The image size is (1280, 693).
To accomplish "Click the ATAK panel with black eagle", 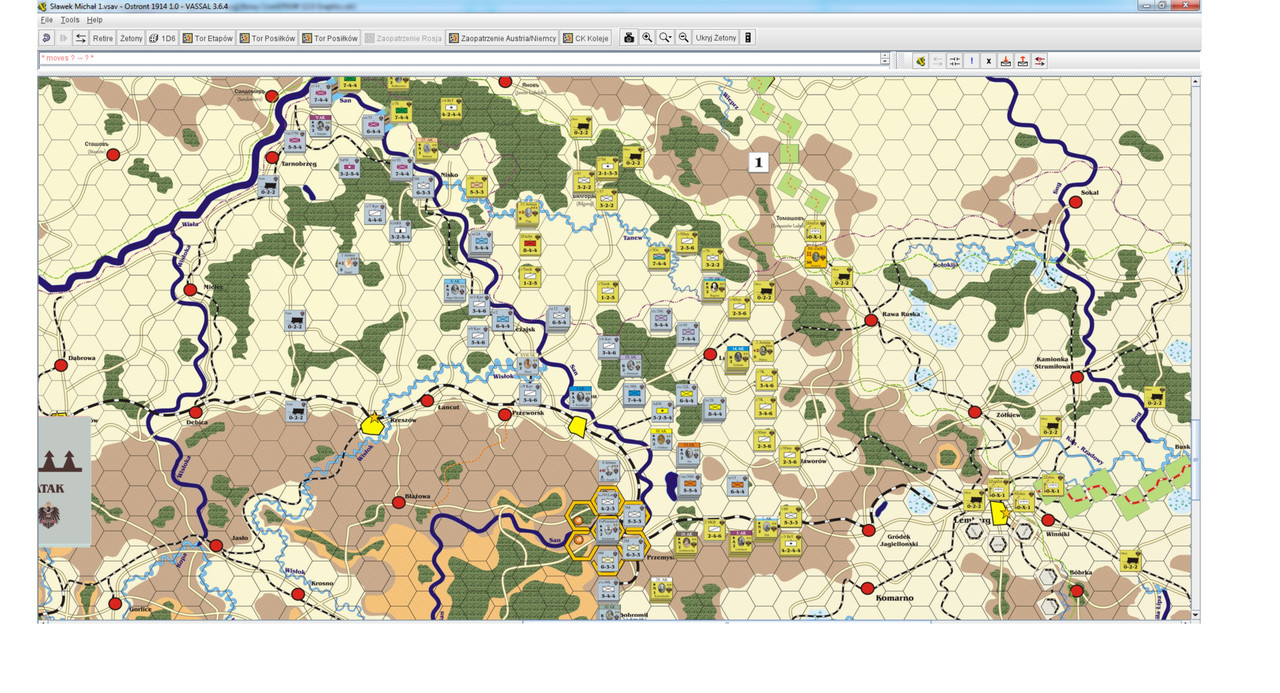I will (64, 481).
